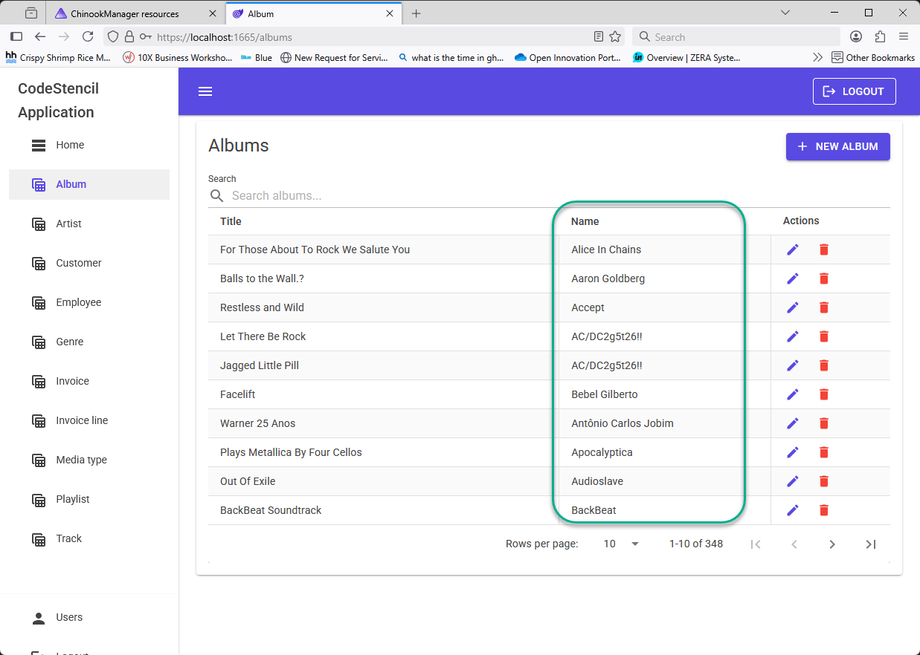The width and height of the screenshot is (920, 655).
Task: Open the rows per page dropdown
Action: [x=621, y=544]
